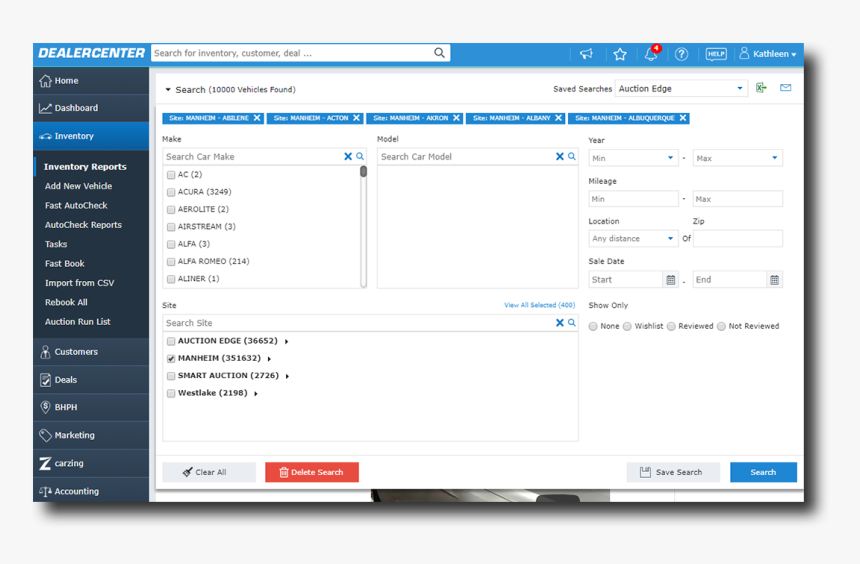Click the Clear All button
860x564 pixels.
click(209, 472)
